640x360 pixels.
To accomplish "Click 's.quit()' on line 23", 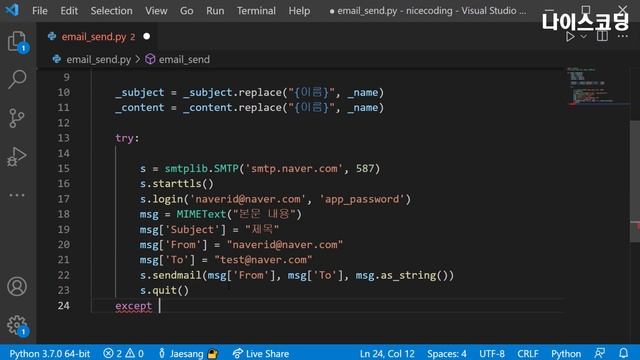I will coord(164,291).
